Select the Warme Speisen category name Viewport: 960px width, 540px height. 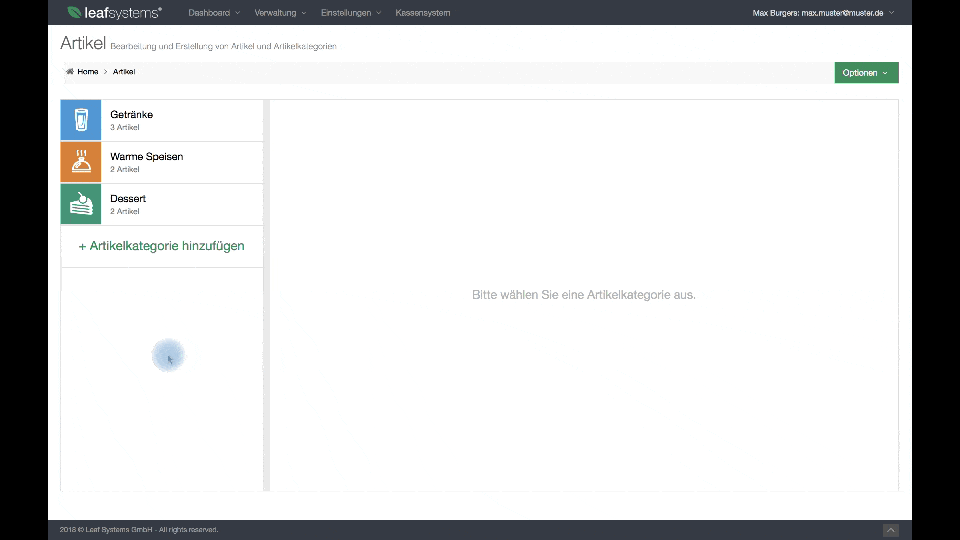click(x=146, y=157)
